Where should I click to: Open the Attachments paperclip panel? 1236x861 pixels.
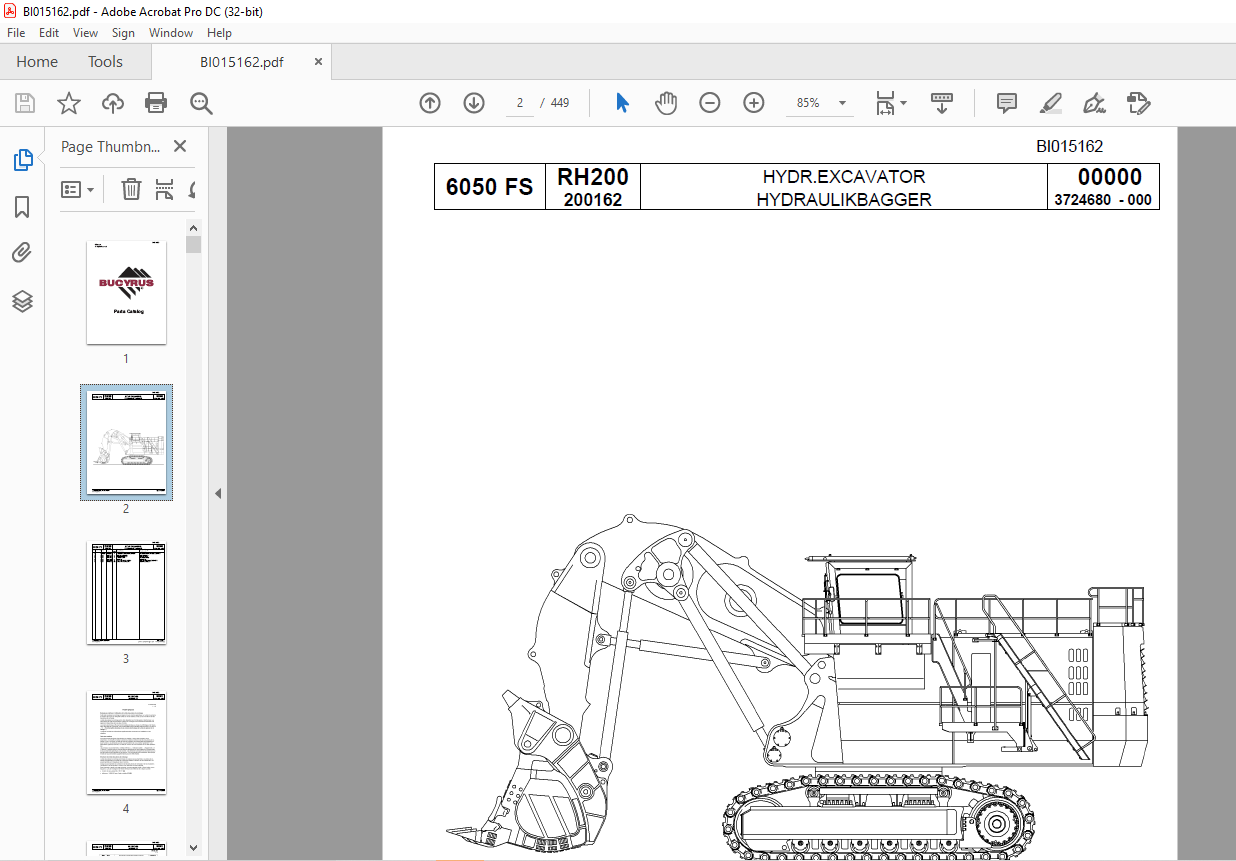pos(22,253)
